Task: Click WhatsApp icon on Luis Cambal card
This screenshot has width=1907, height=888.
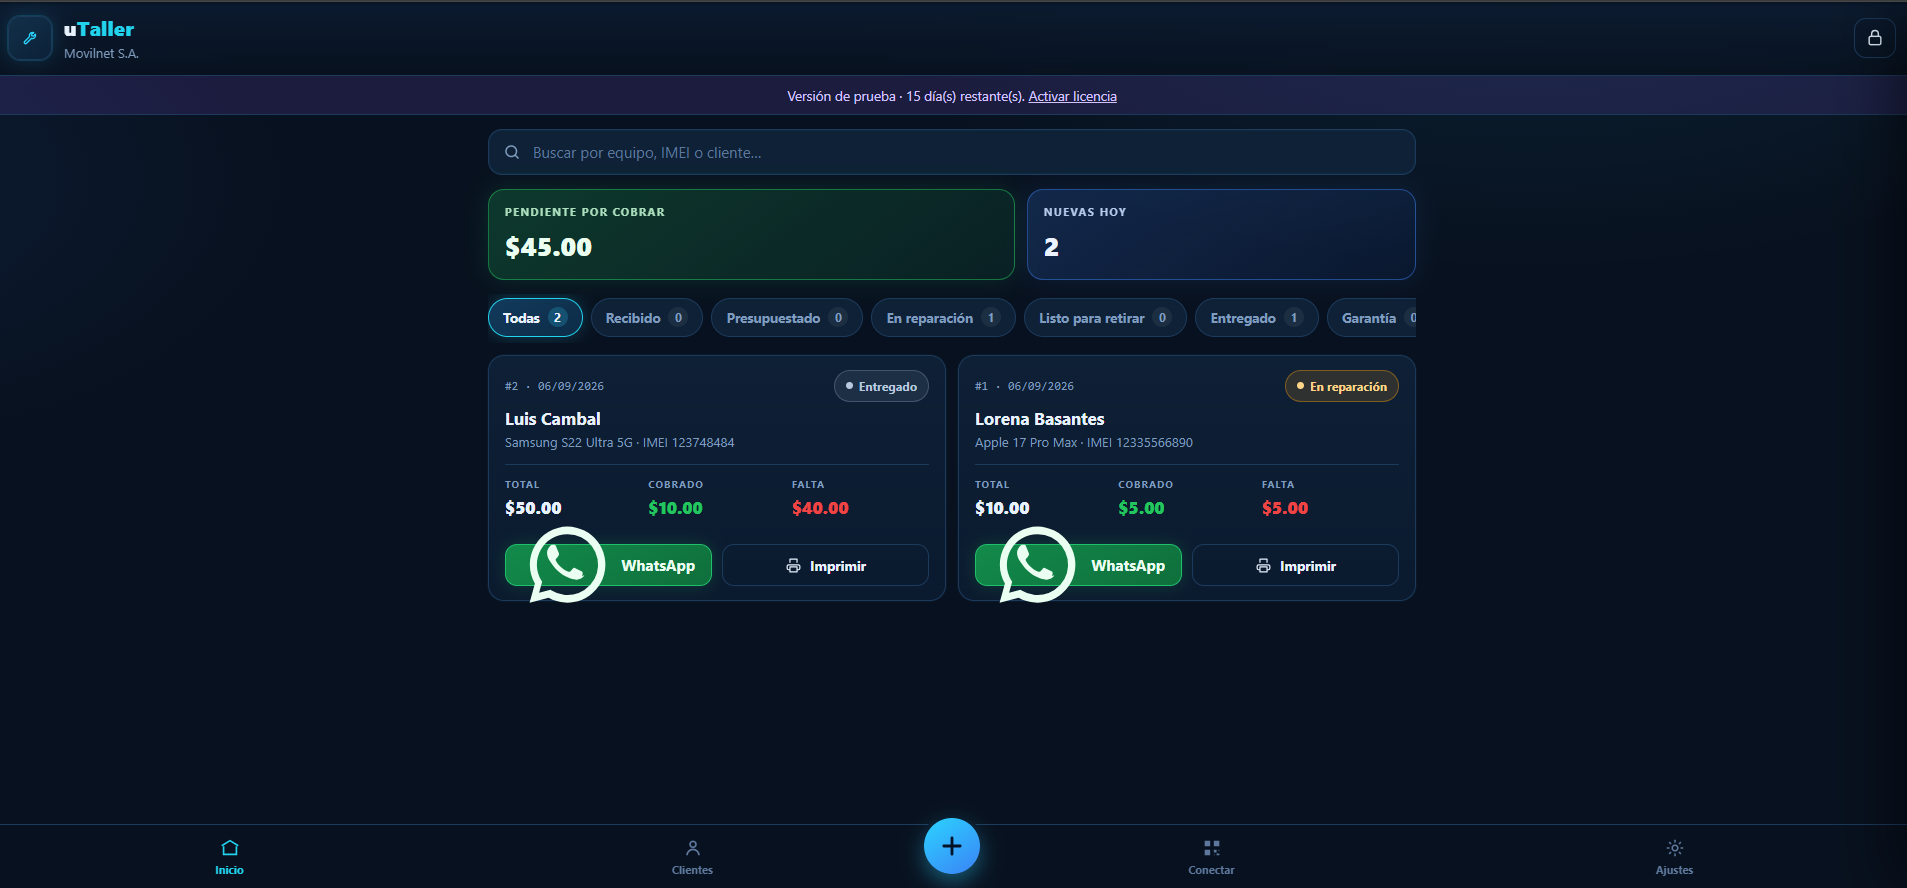Action: [x=567, y=565]
